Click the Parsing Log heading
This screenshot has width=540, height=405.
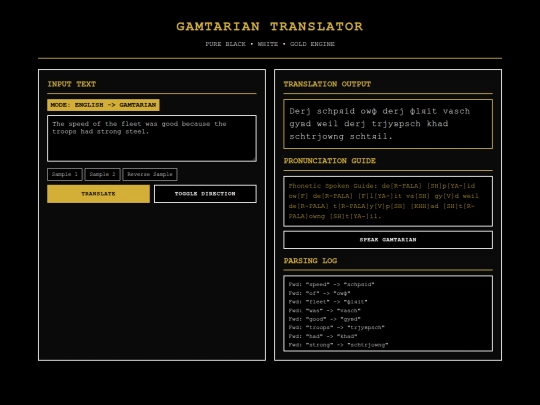point(310,261)
